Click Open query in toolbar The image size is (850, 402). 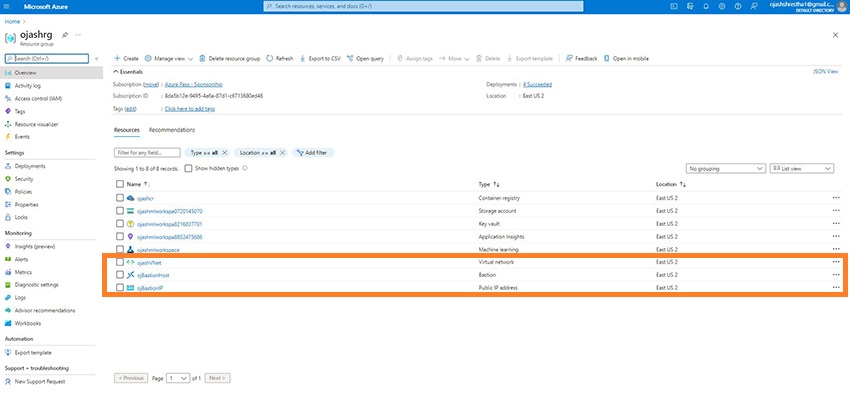pos(365,59)
